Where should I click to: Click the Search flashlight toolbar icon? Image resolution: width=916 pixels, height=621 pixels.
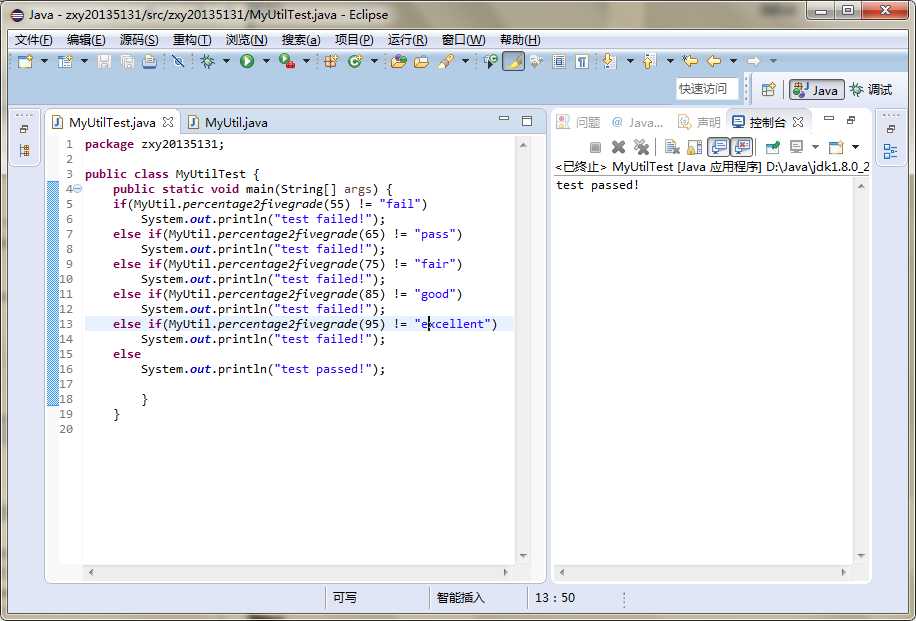(446, 61)
